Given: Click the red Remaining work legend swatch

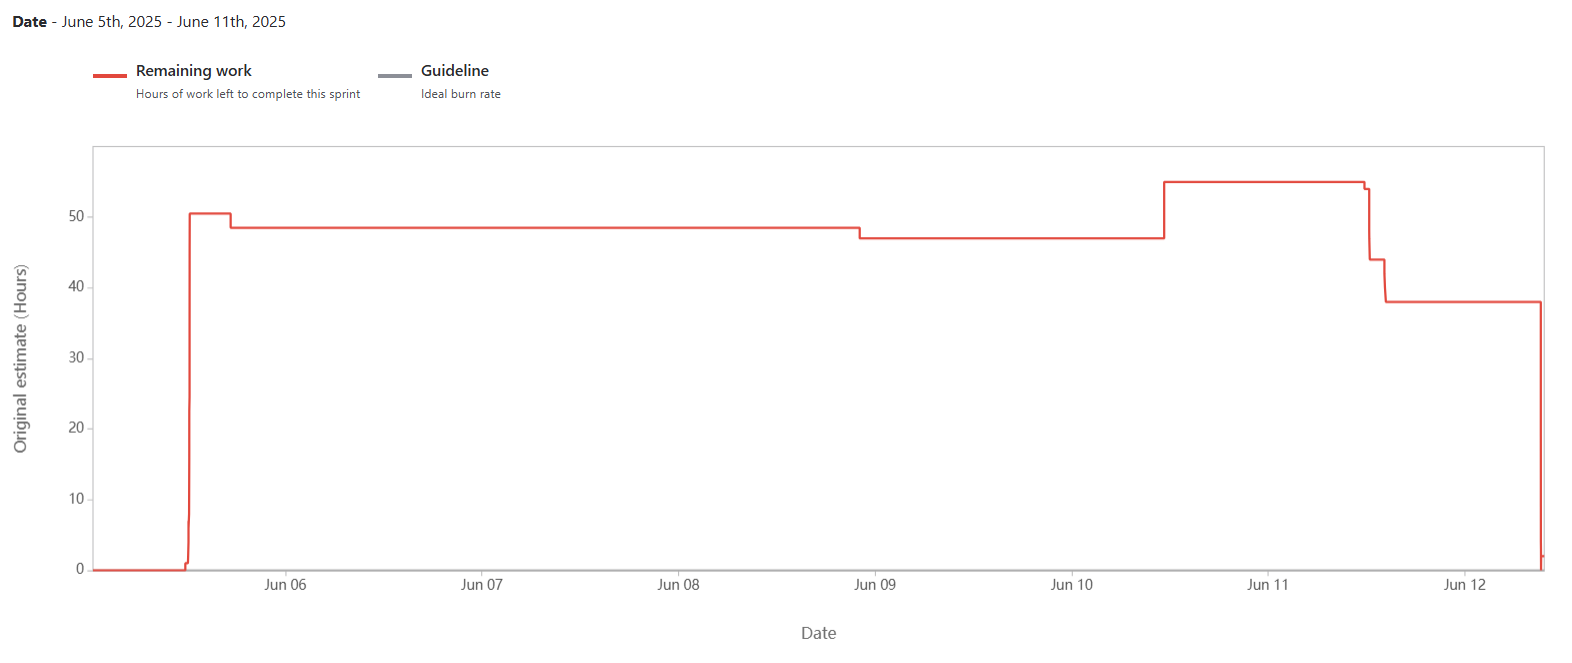Looking at the screenshot, I should [x=110, y=75].
